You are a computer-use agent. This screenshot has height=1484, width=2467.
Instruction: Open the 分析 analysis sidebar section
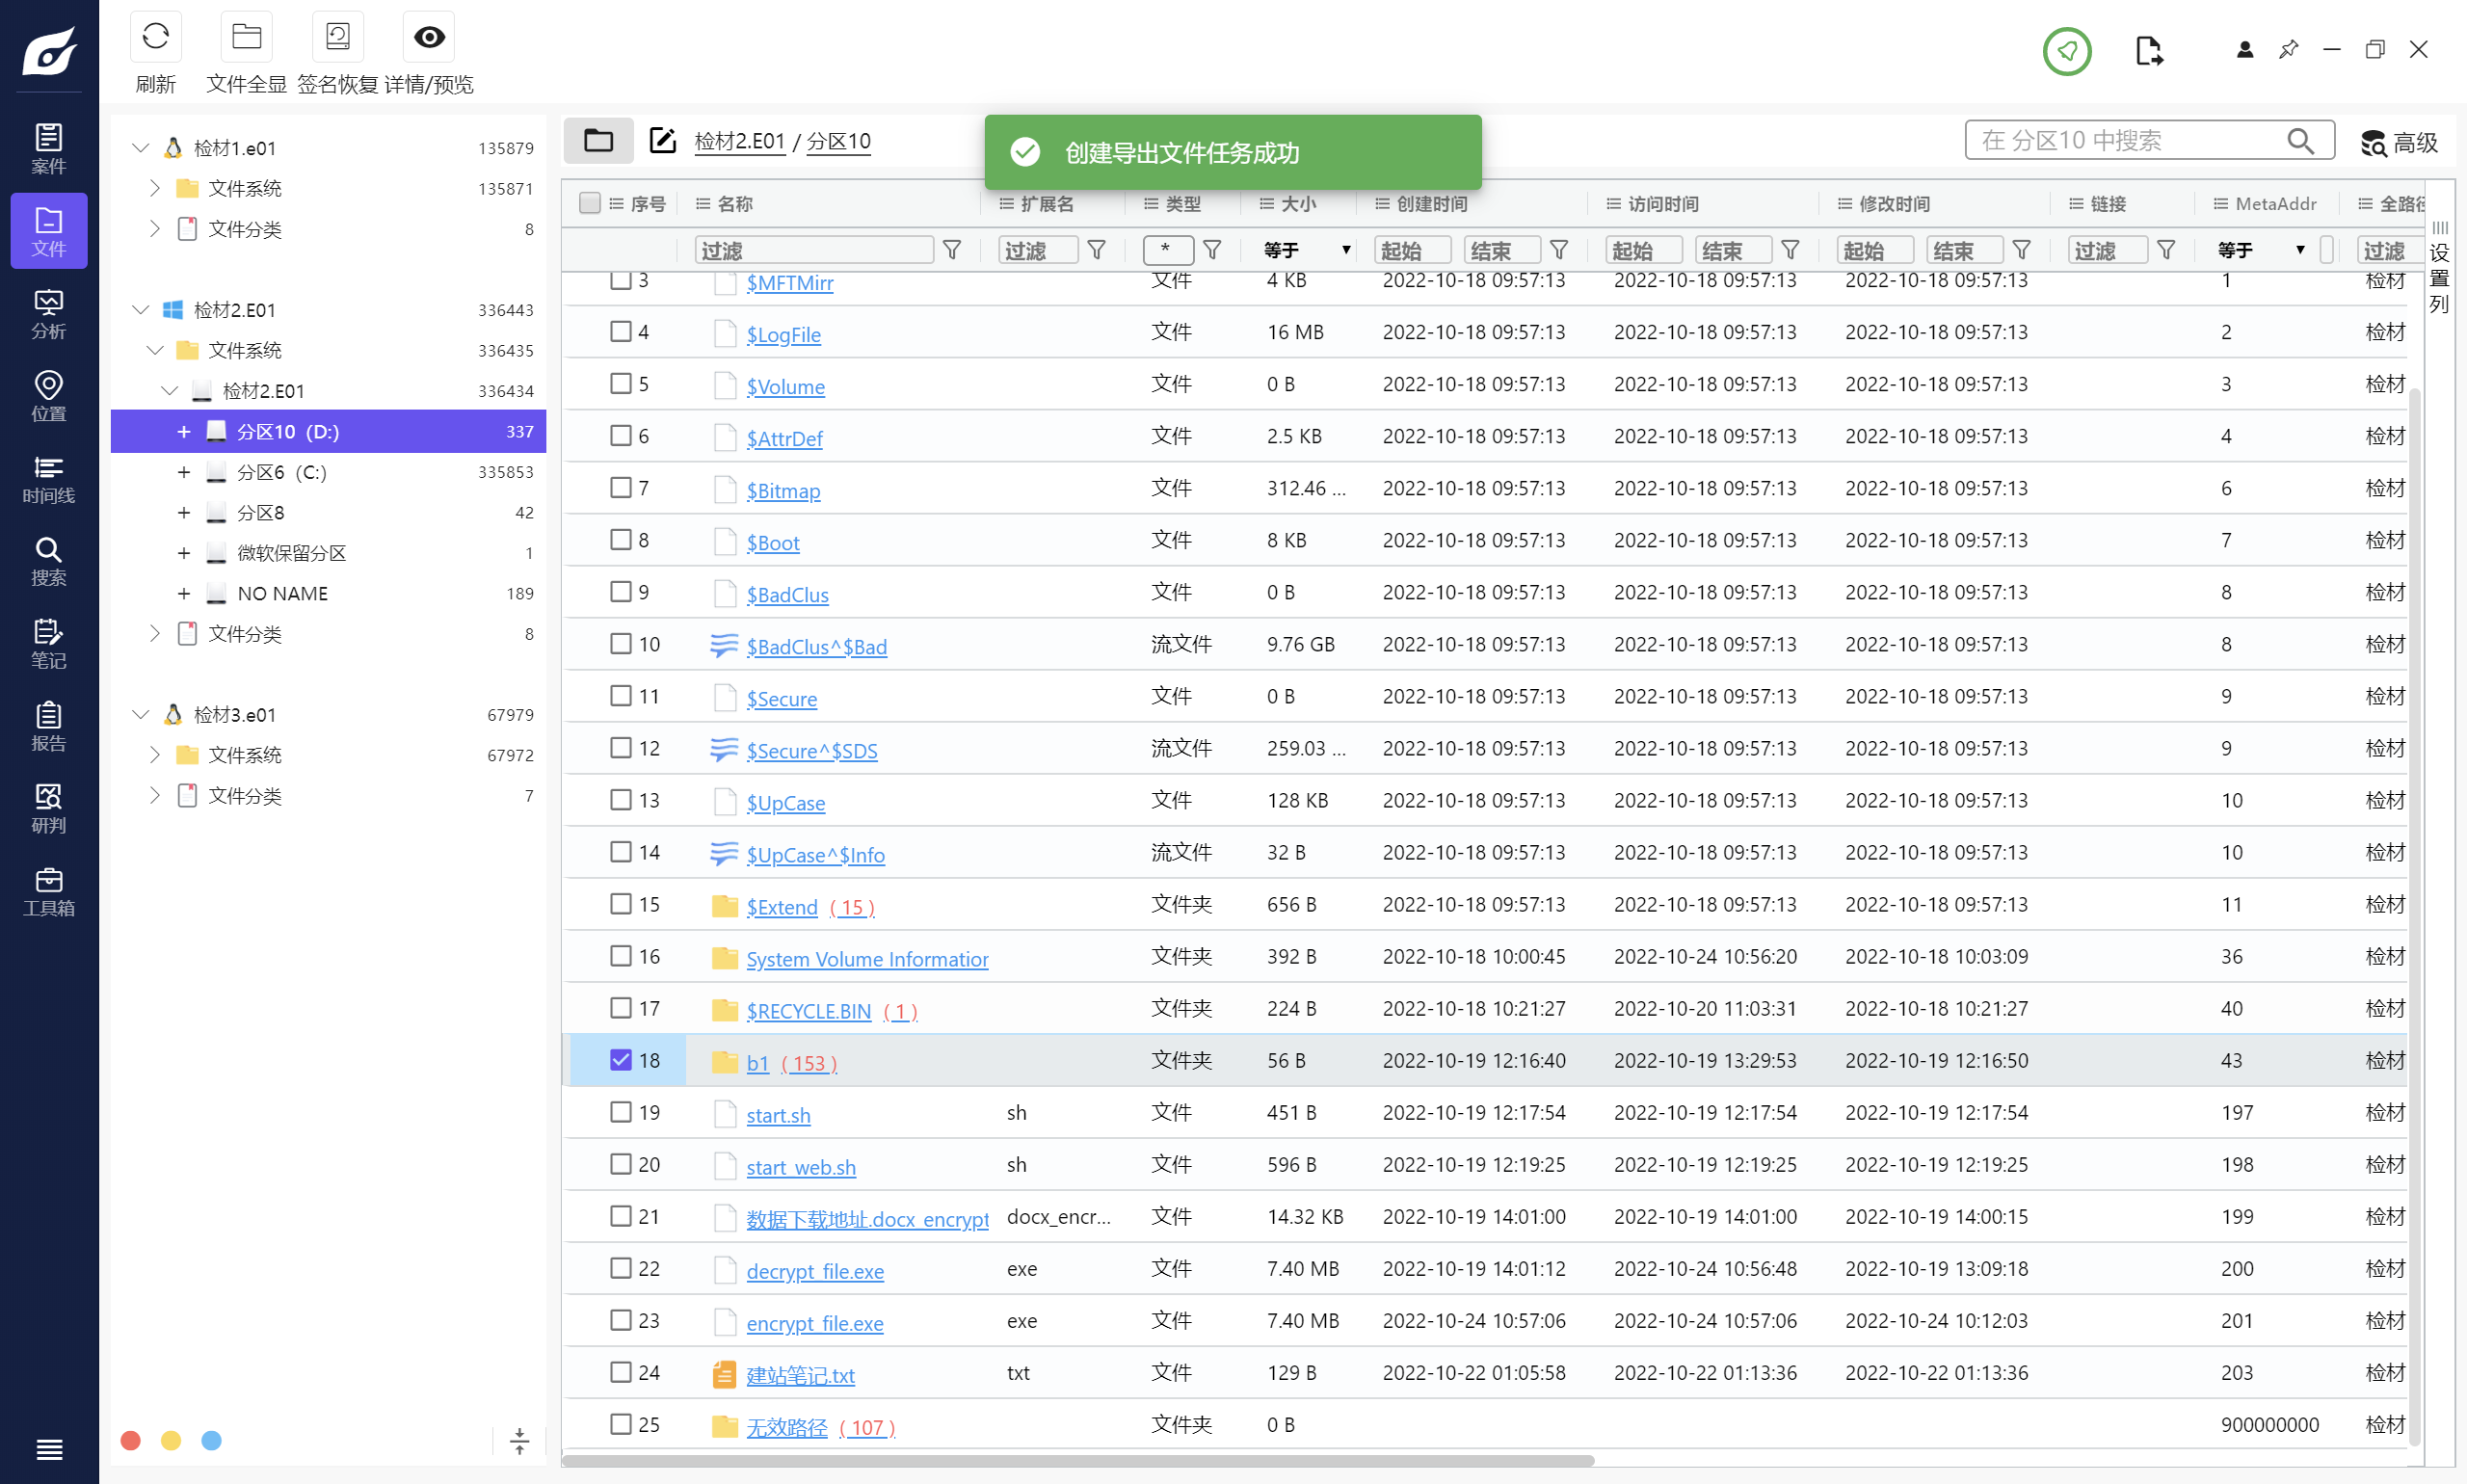pyautogui.click(x=49, y=314)
